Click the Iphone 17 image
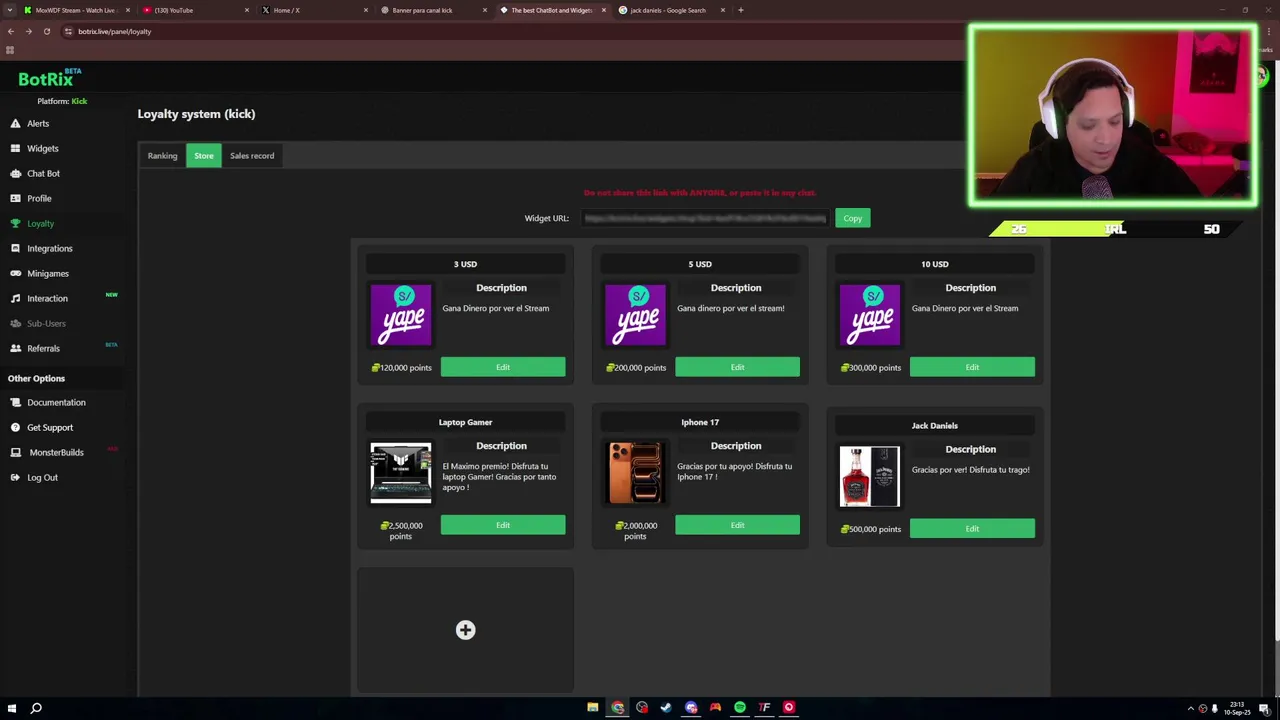 [635, 473]
